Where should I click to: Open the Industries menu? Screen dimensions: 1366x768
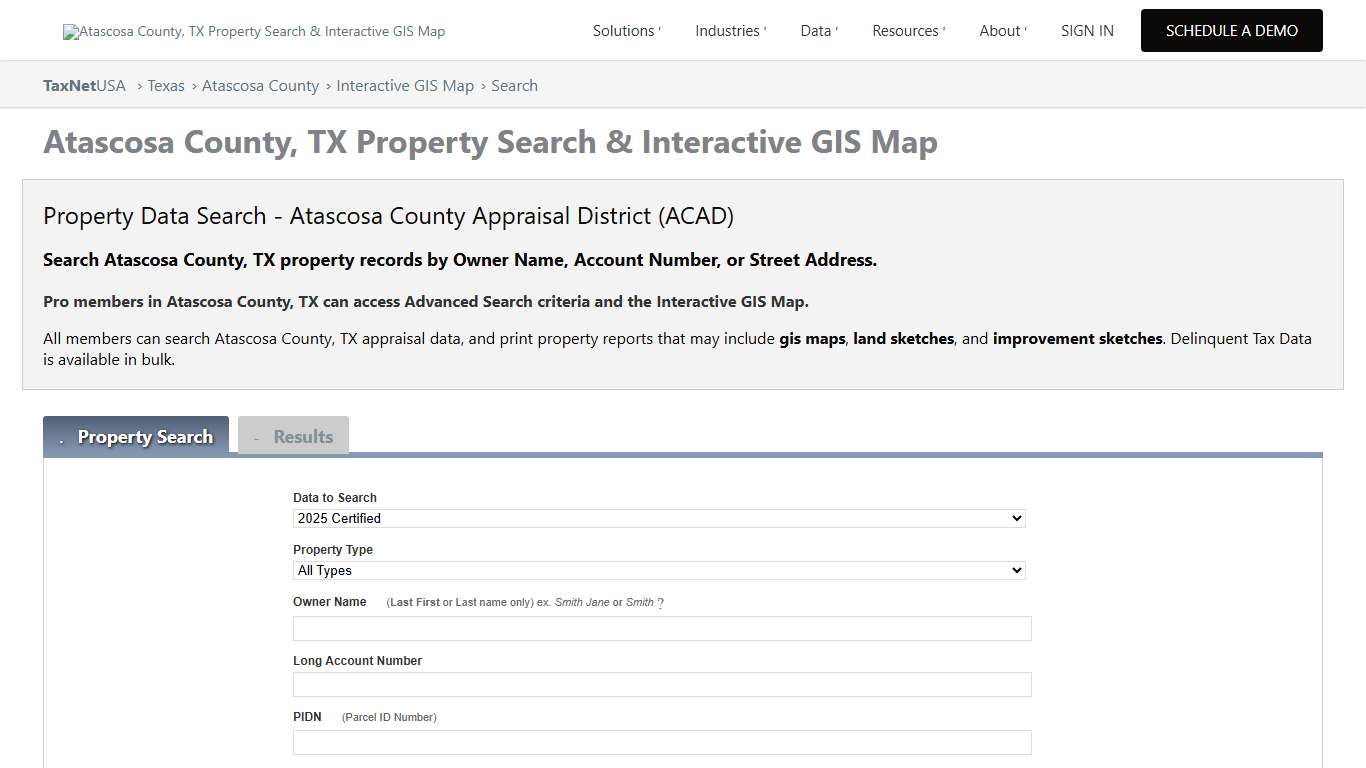click(727, 30)
